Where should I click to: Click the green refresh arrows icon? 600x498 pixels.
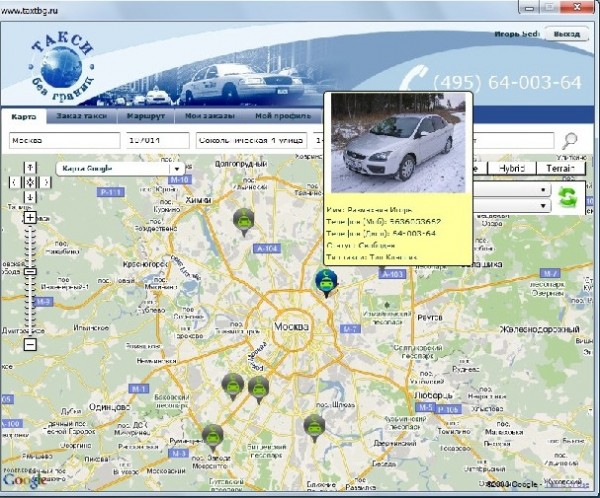(x=567, y=198)
